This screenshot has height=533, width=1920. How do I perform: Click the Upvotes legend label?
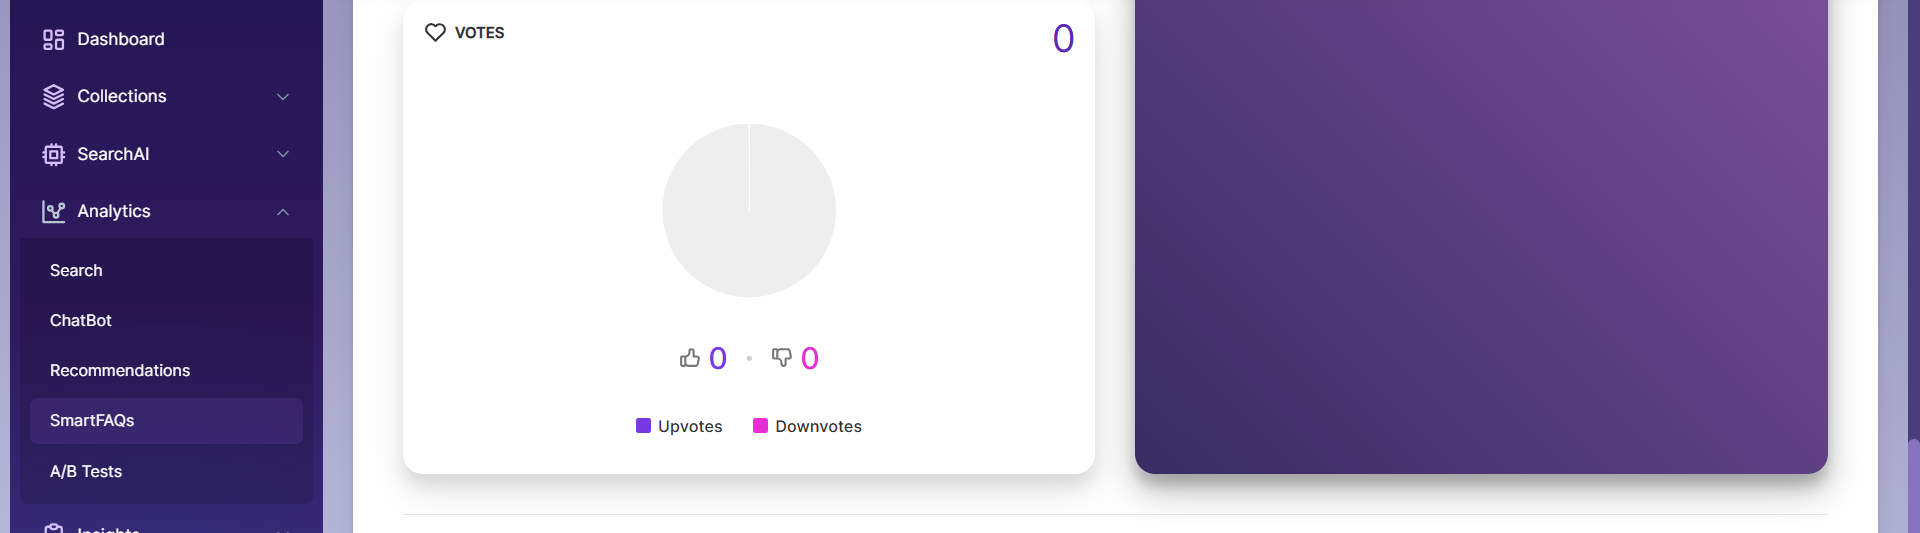coord(690,426)
